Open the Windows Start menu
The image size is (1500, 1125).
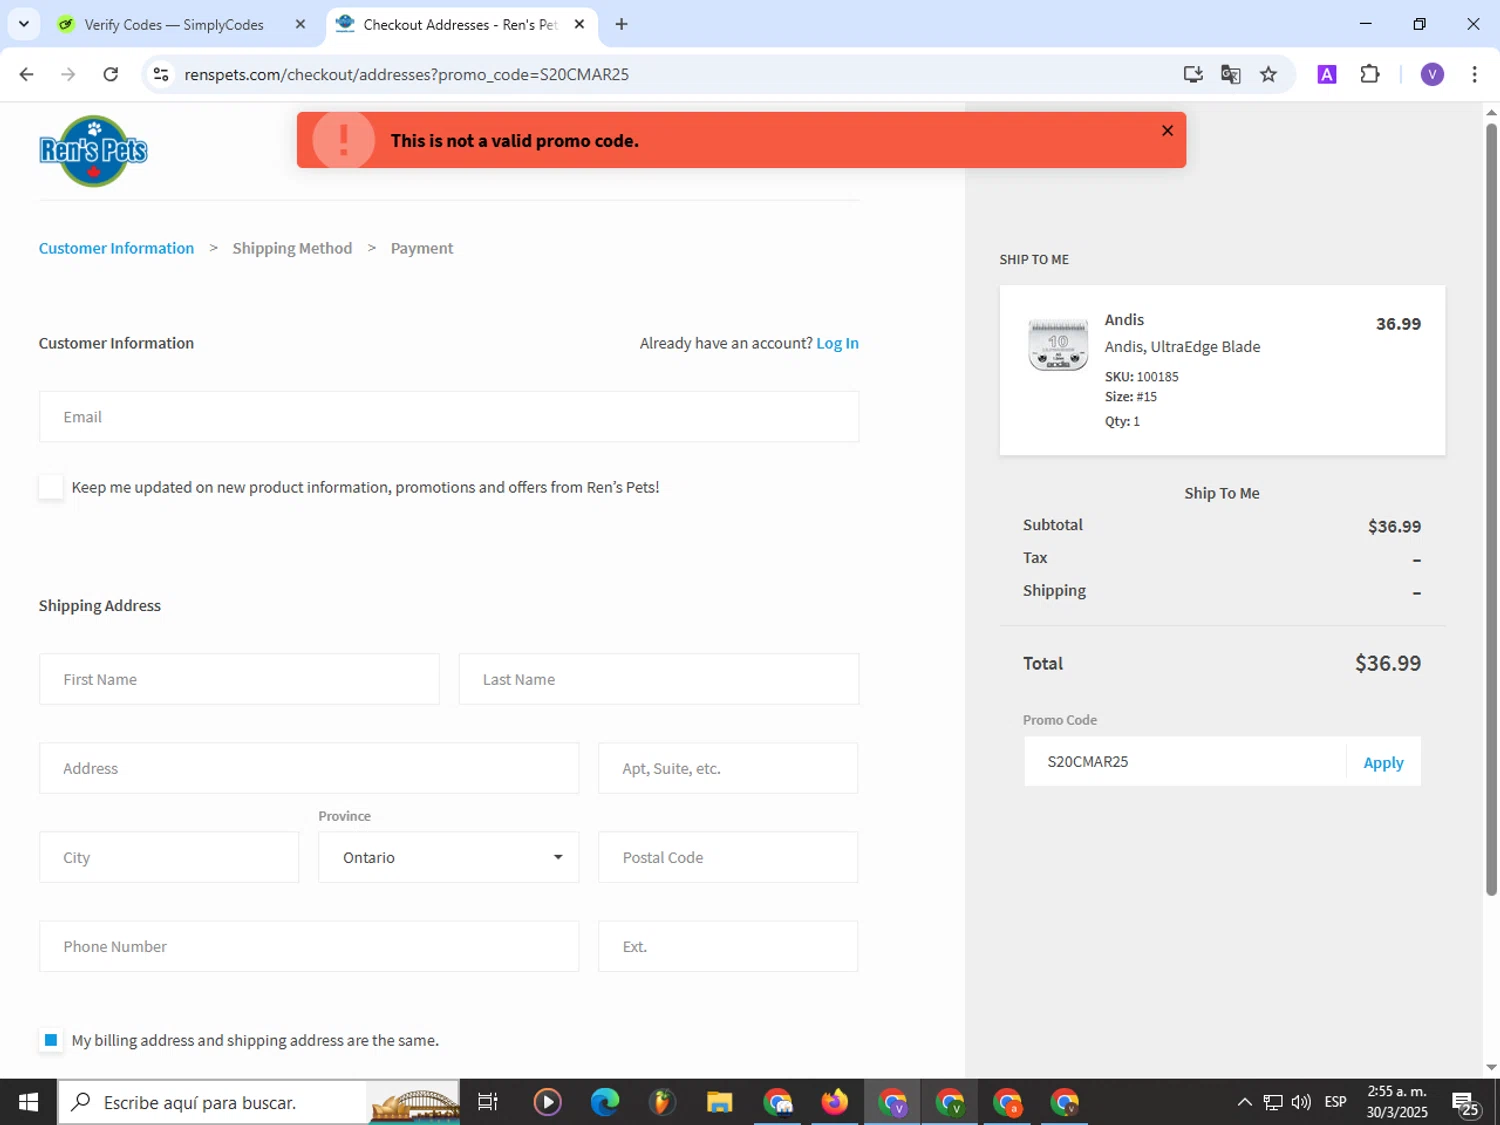click(x=28, y=1102)
